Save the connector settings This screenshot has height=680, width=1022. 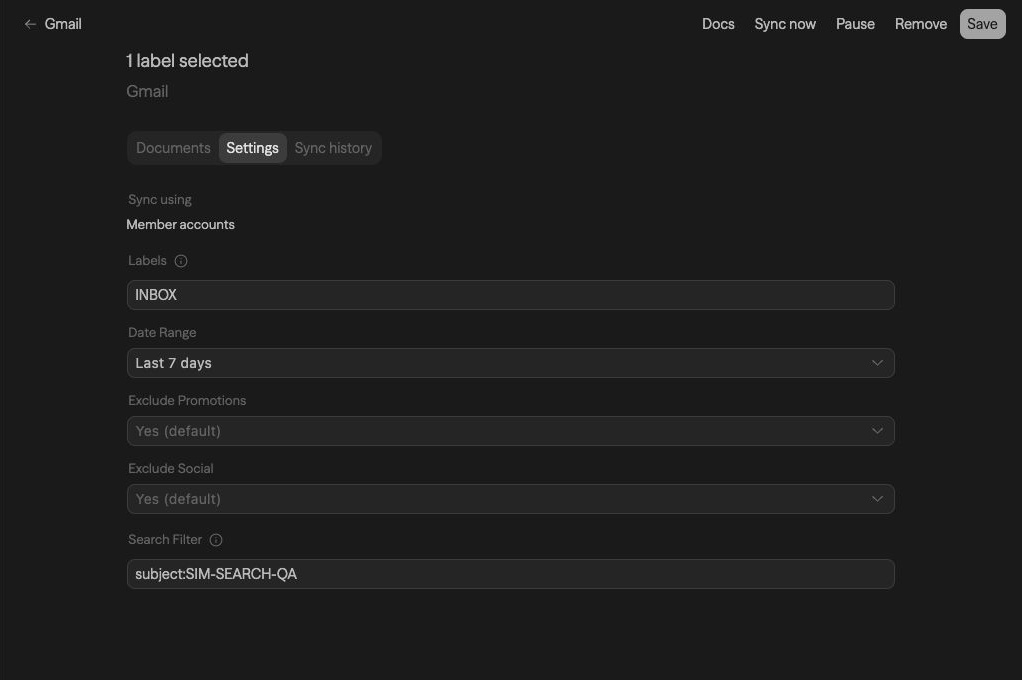coord(982,24)
